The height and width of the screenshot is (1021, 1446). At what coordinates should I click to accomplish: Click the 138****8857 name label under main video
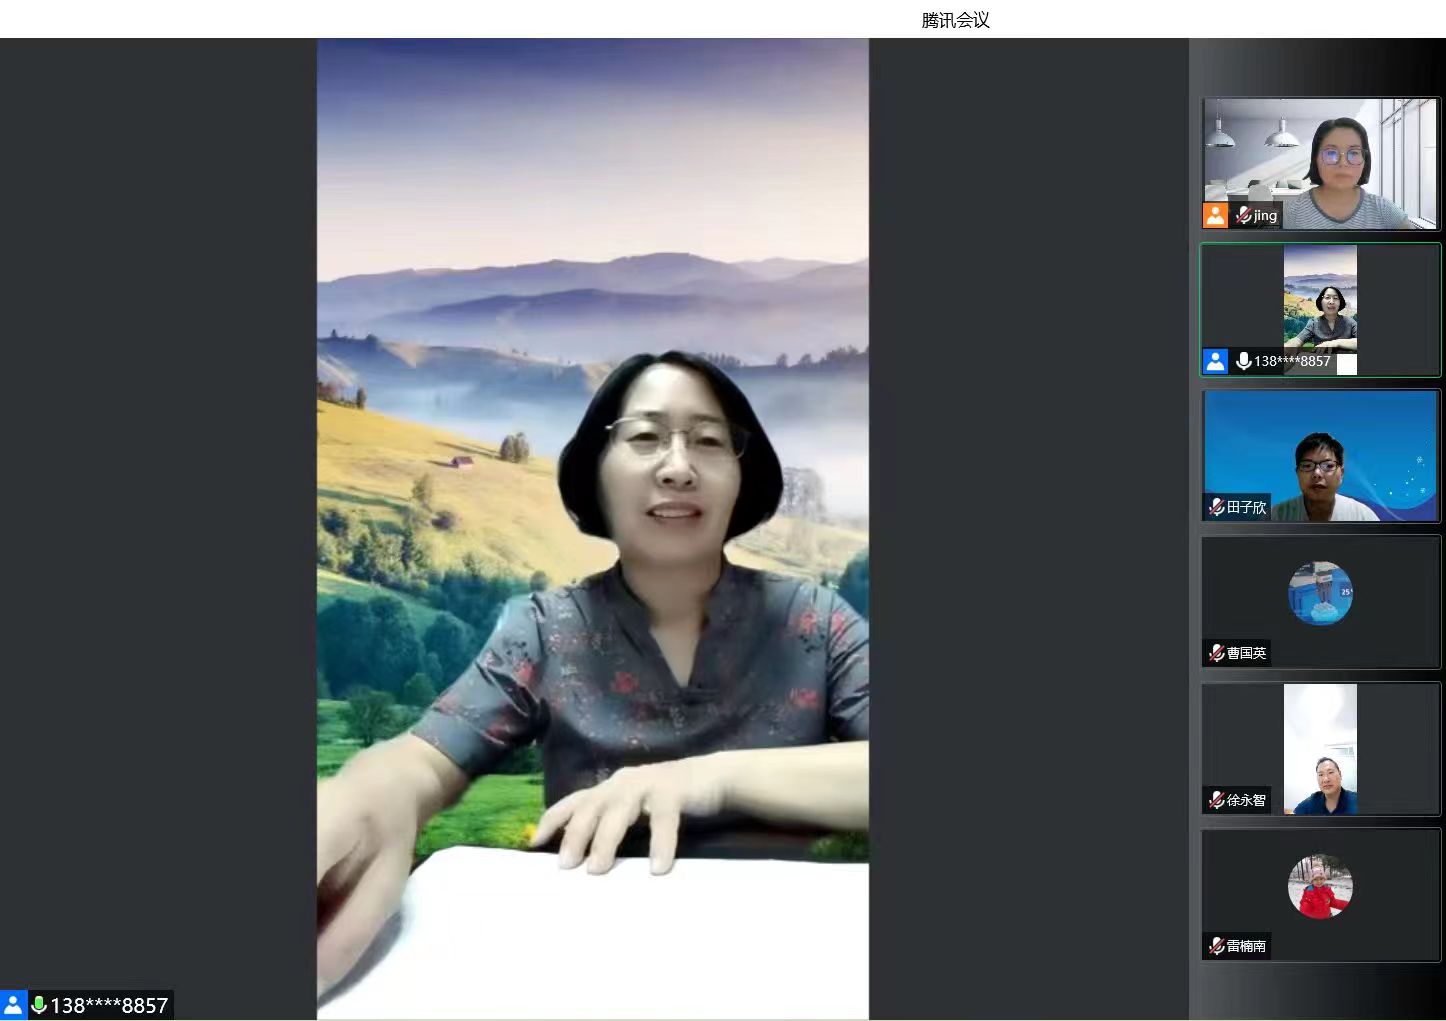tap(109, 1005)
